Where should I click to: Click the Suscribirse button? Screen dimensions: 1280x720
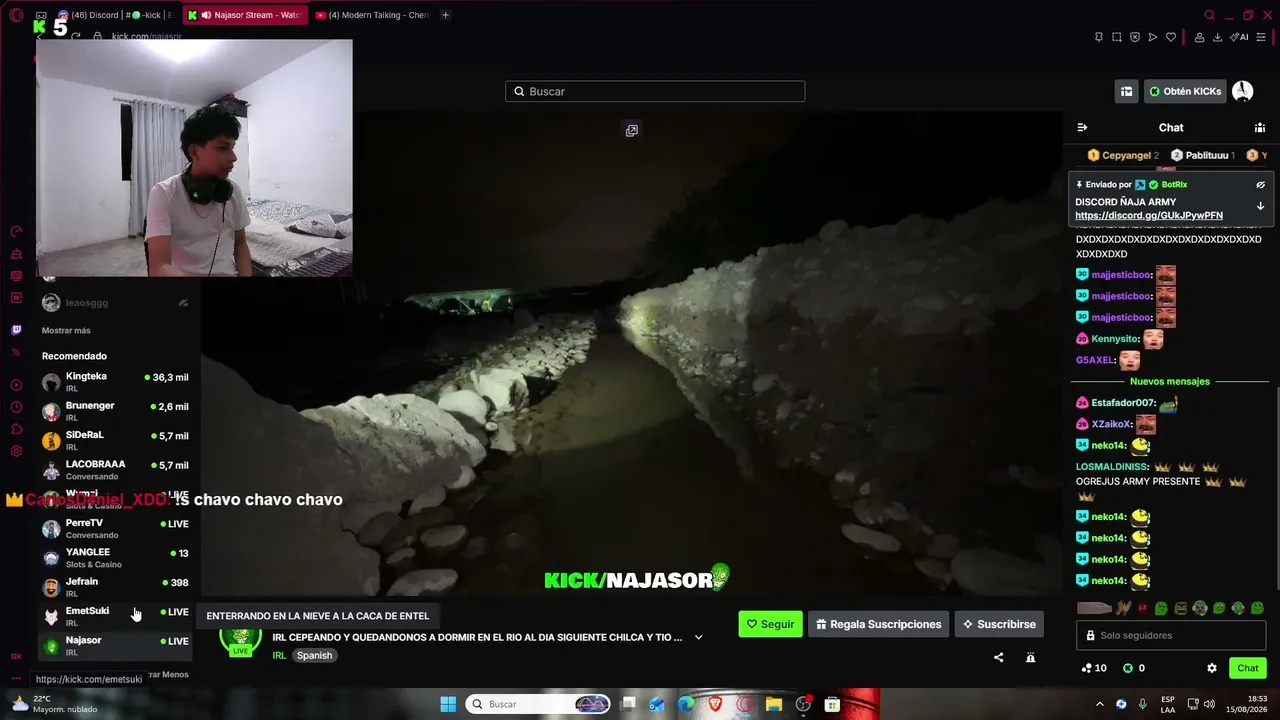[x=999, y=624]
